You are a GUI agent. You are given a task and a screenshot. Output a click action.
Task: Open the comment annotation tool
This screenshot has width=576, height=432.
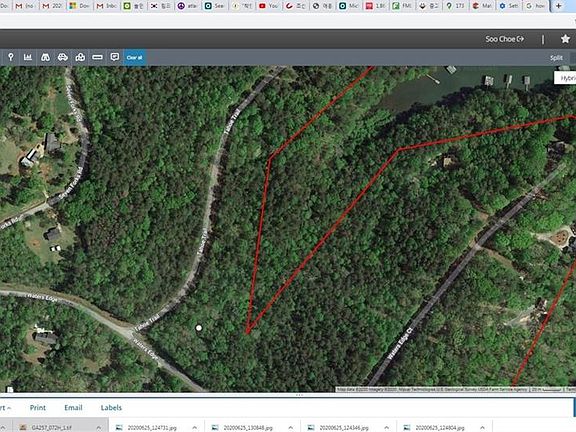point(115,57)
